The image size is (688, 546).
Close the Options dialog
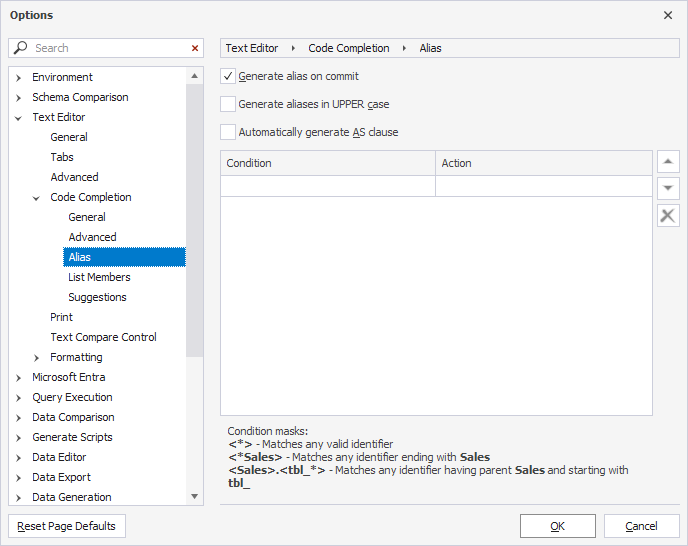tap(668, 15)
